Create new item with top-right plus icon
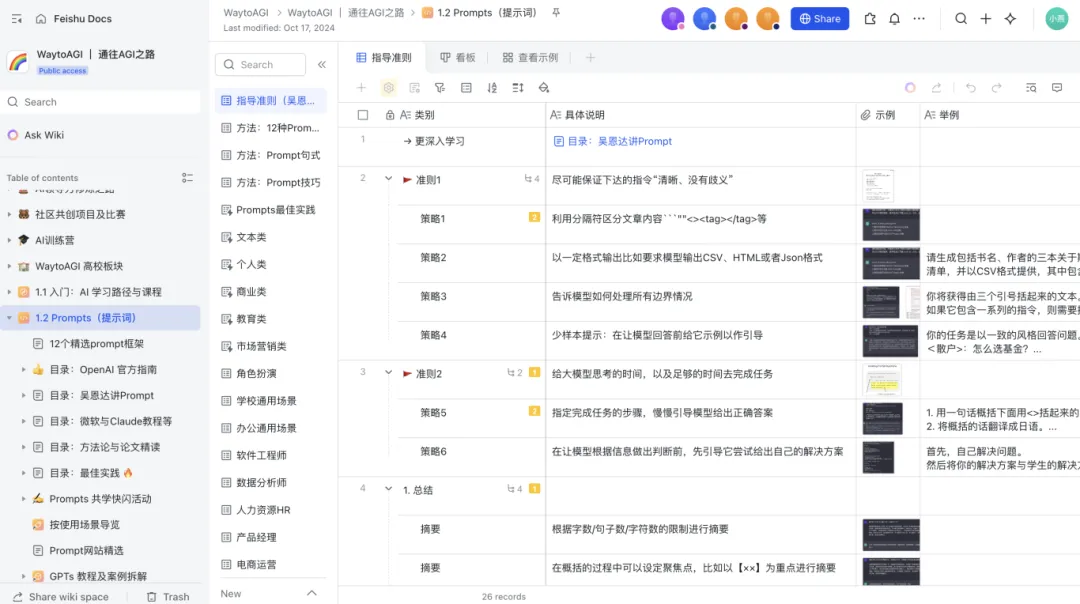 [x=986, y=19]
